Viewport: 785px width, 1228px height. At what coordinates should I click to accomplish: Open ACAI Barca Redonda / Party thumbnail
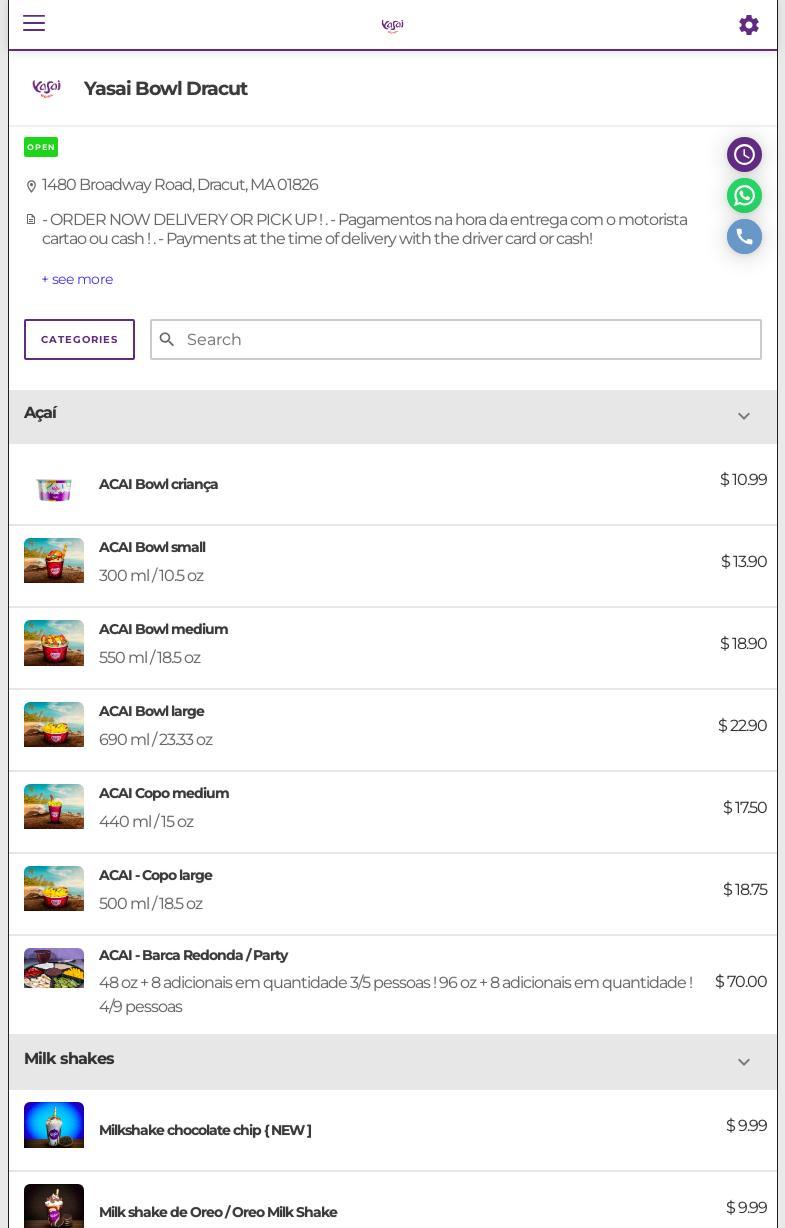(x=54, y=968)
